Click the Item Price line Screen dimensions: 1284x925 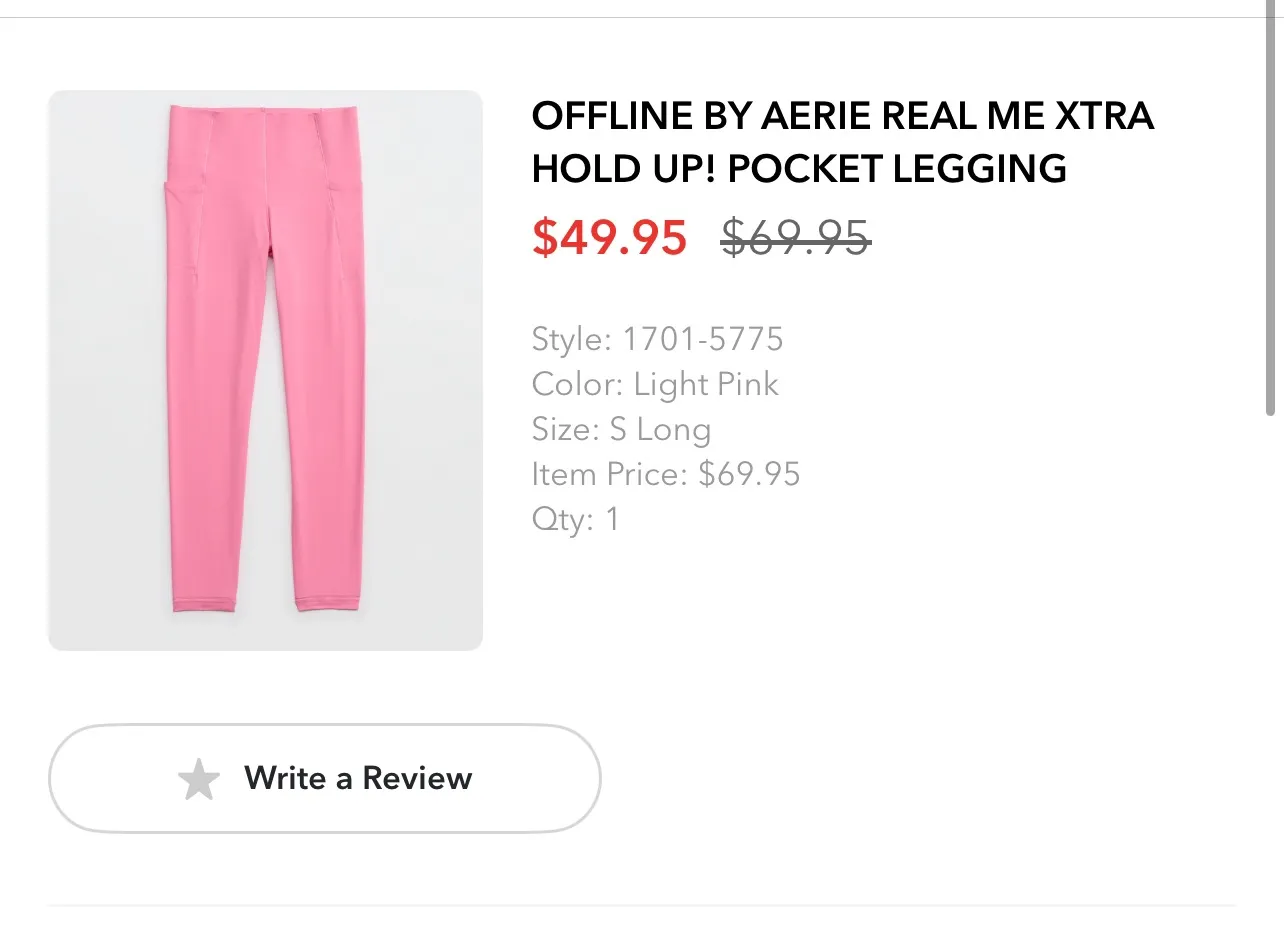(x=665, y=474)
